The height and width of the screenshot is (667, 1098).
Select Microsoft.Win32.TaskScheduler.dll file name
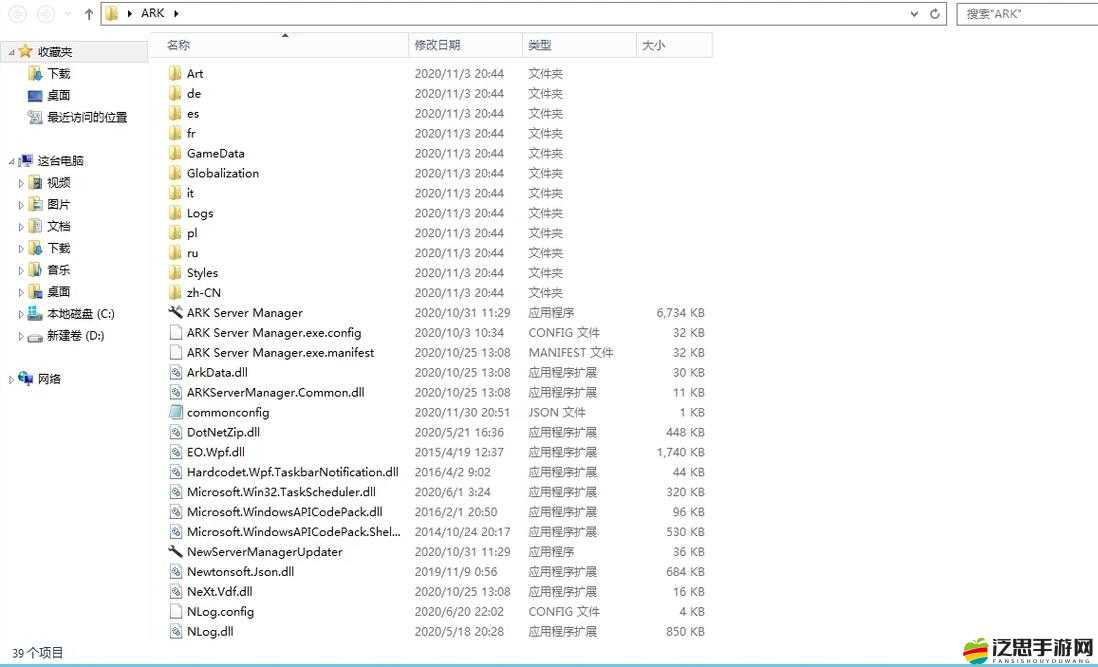[x=281, y=492]
